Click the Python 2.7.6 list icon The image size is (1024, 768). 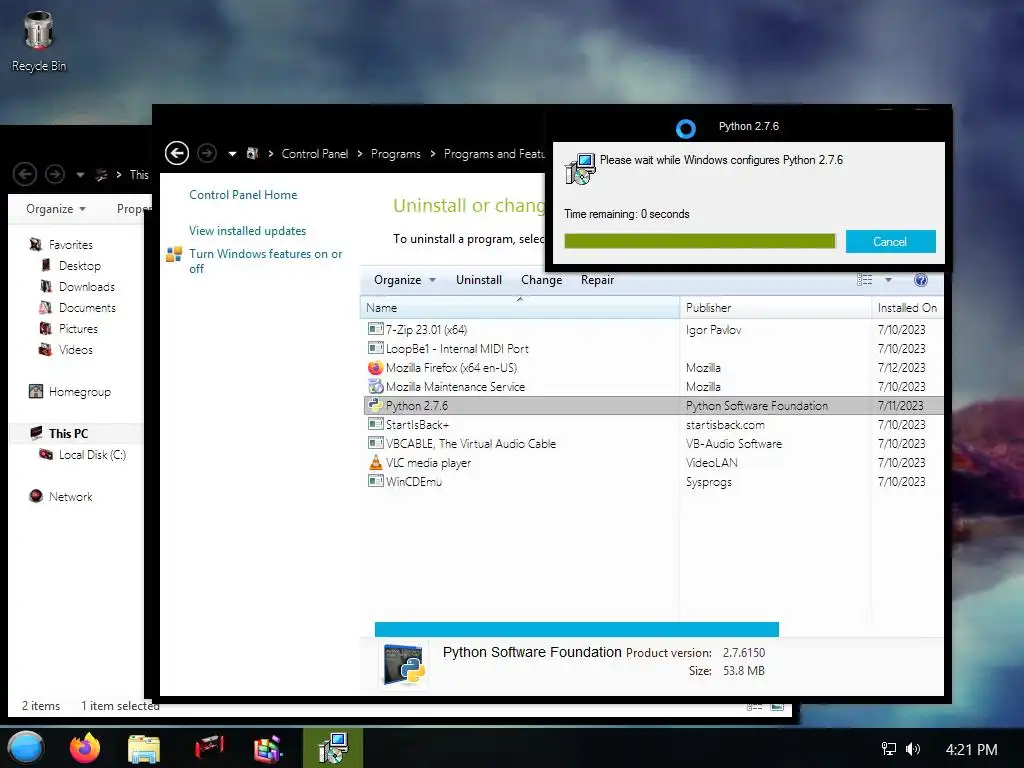click(376, 405)
